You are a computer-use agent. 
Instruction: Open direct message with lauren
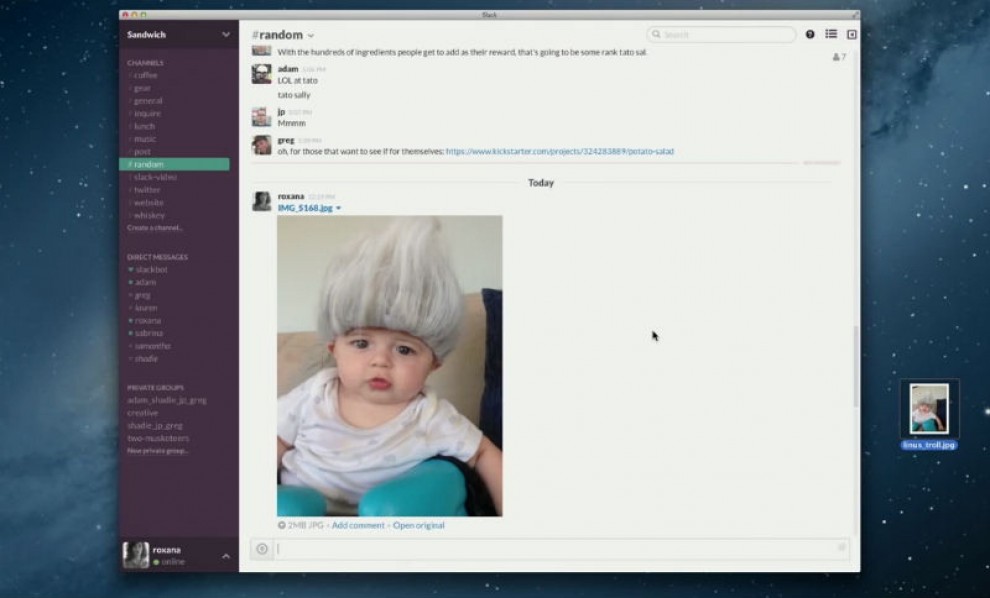click(146, 308)
